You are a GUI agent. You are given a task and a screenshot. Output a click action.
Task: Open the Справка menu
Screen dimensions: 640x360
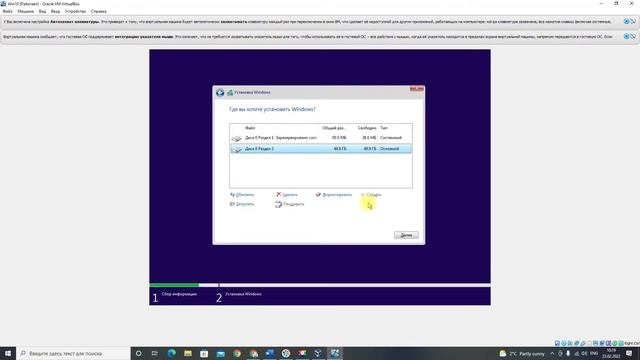99,11
